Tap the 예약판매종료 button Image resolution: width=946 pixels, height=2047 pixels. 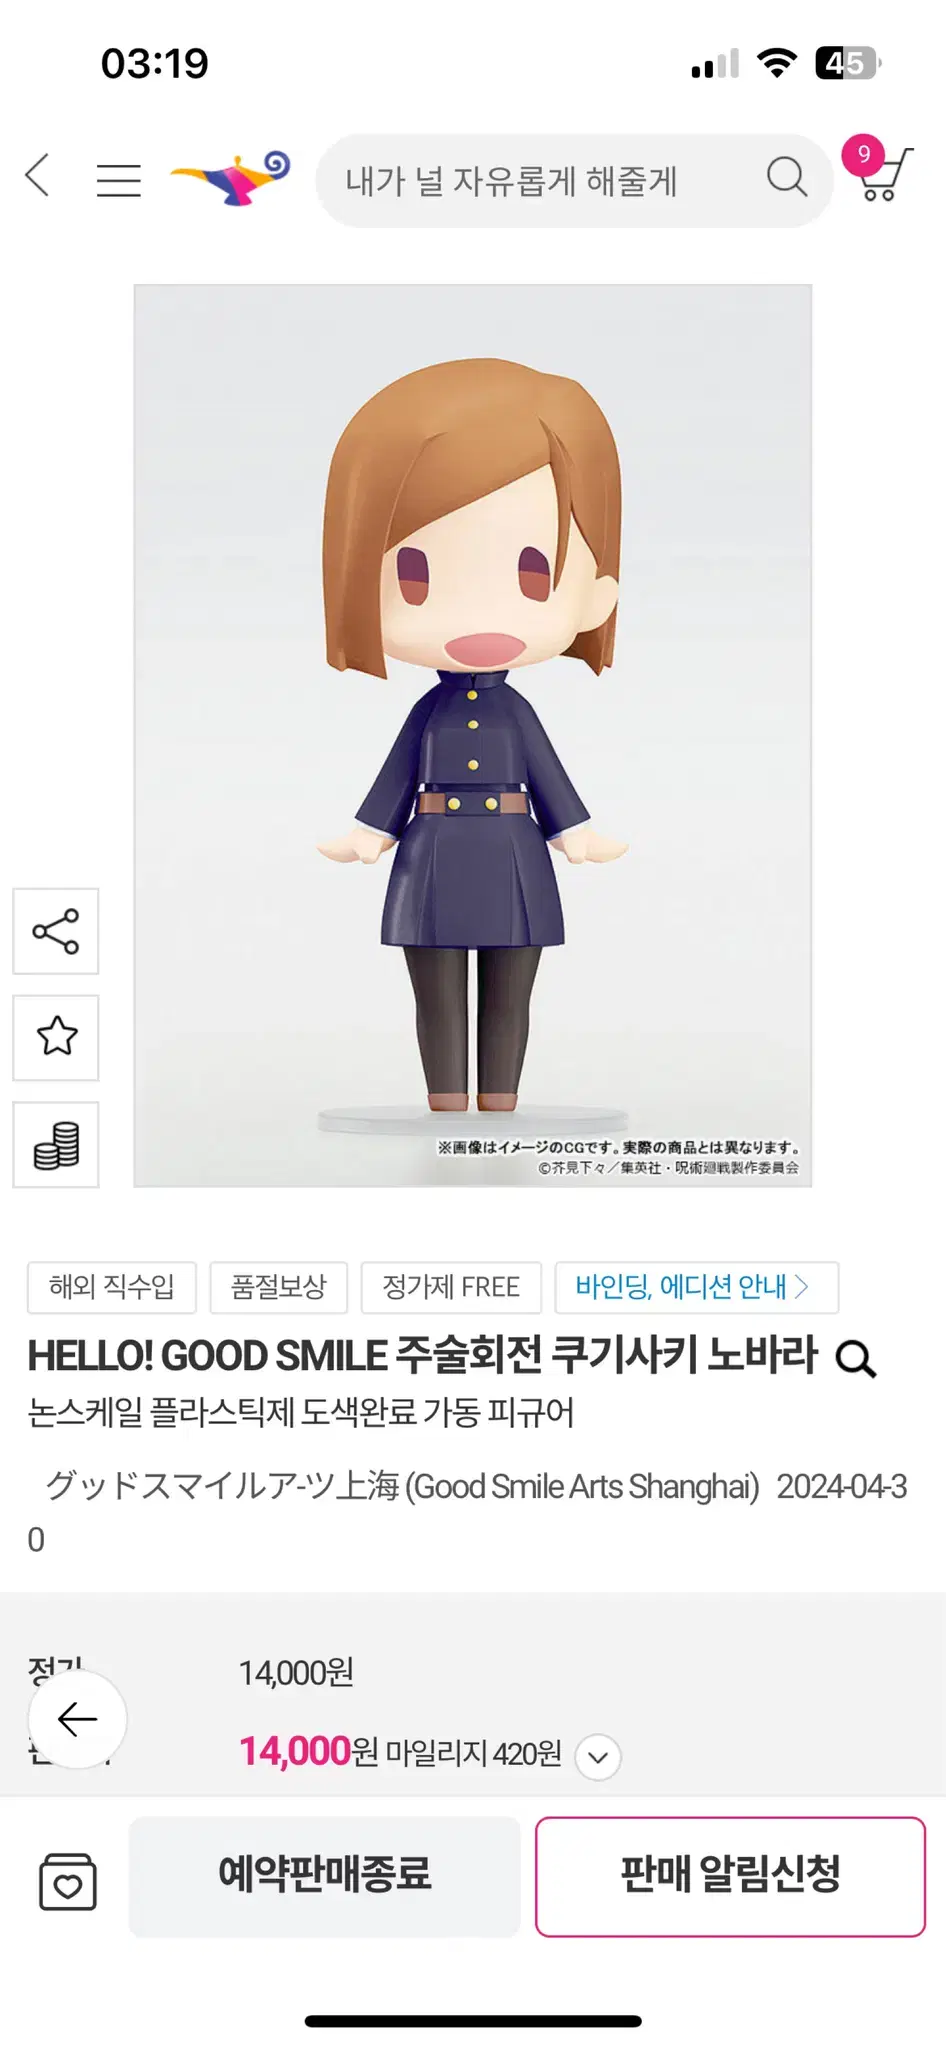click(324, 1876)
